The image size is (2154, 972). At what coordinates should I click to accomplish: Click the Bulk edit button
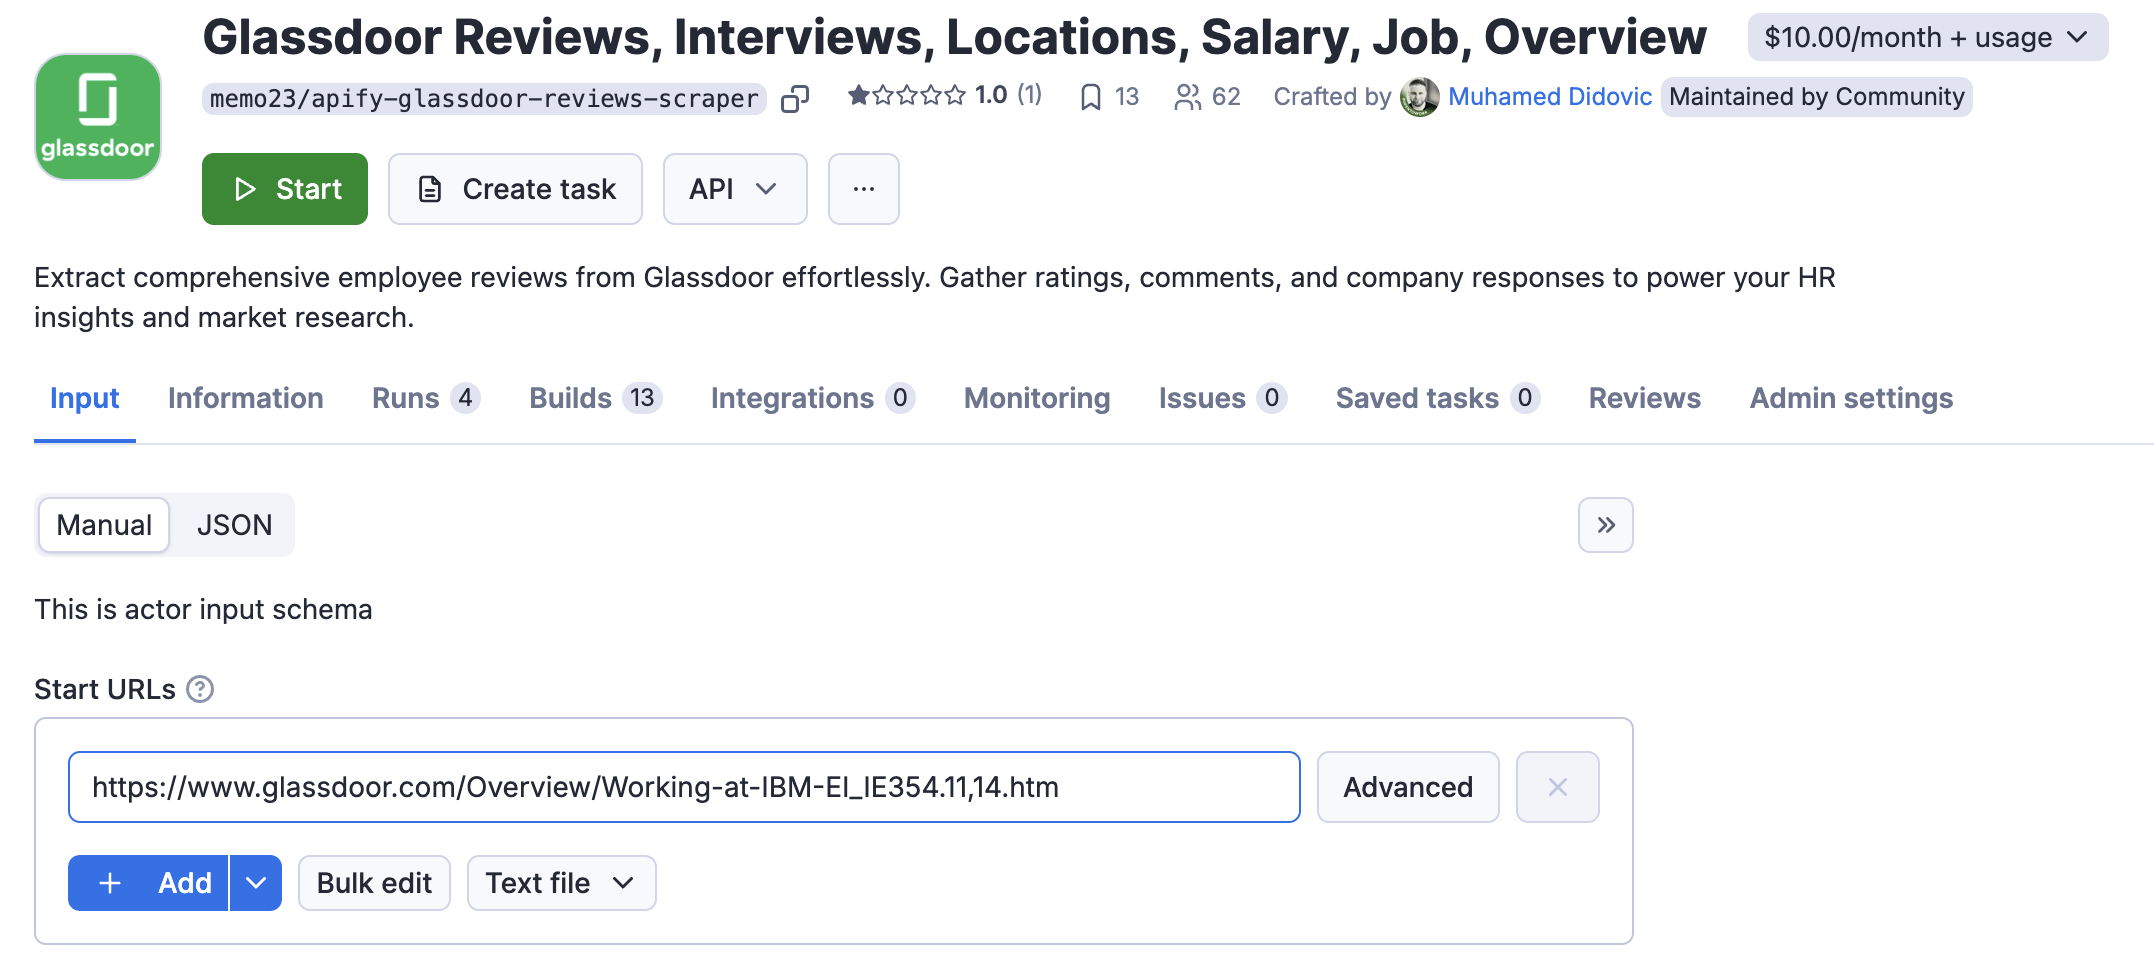click(374, 883)
